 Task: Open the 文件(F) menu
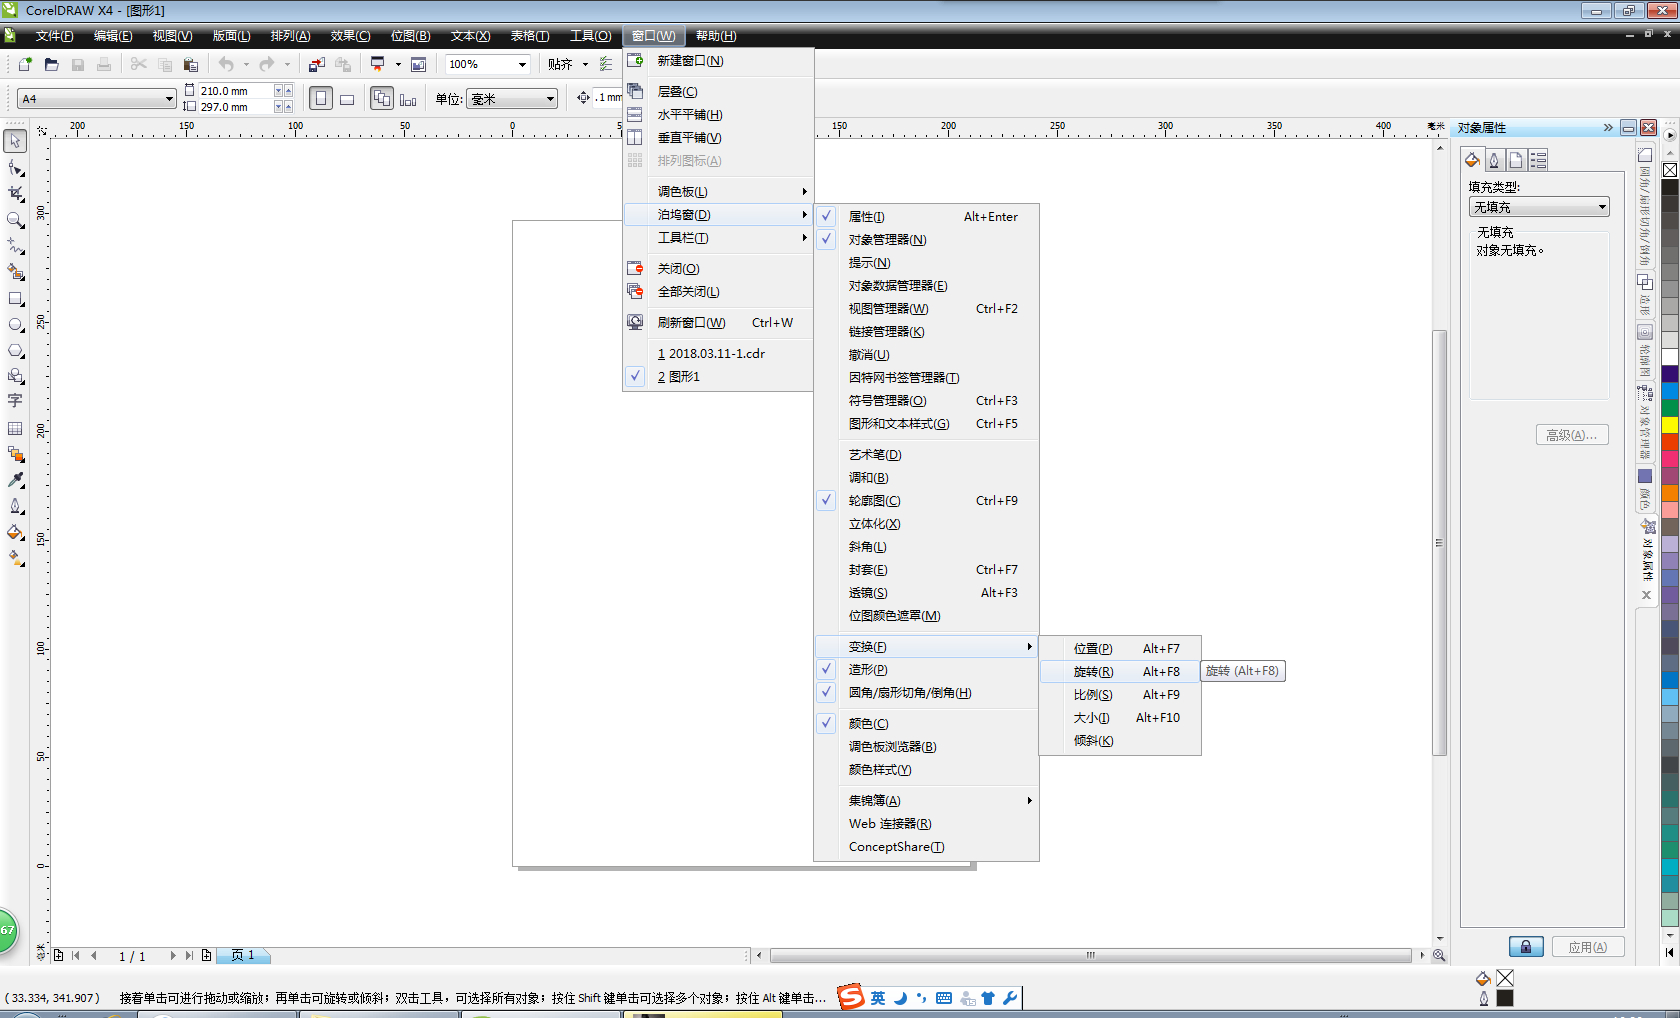(55, 36)
